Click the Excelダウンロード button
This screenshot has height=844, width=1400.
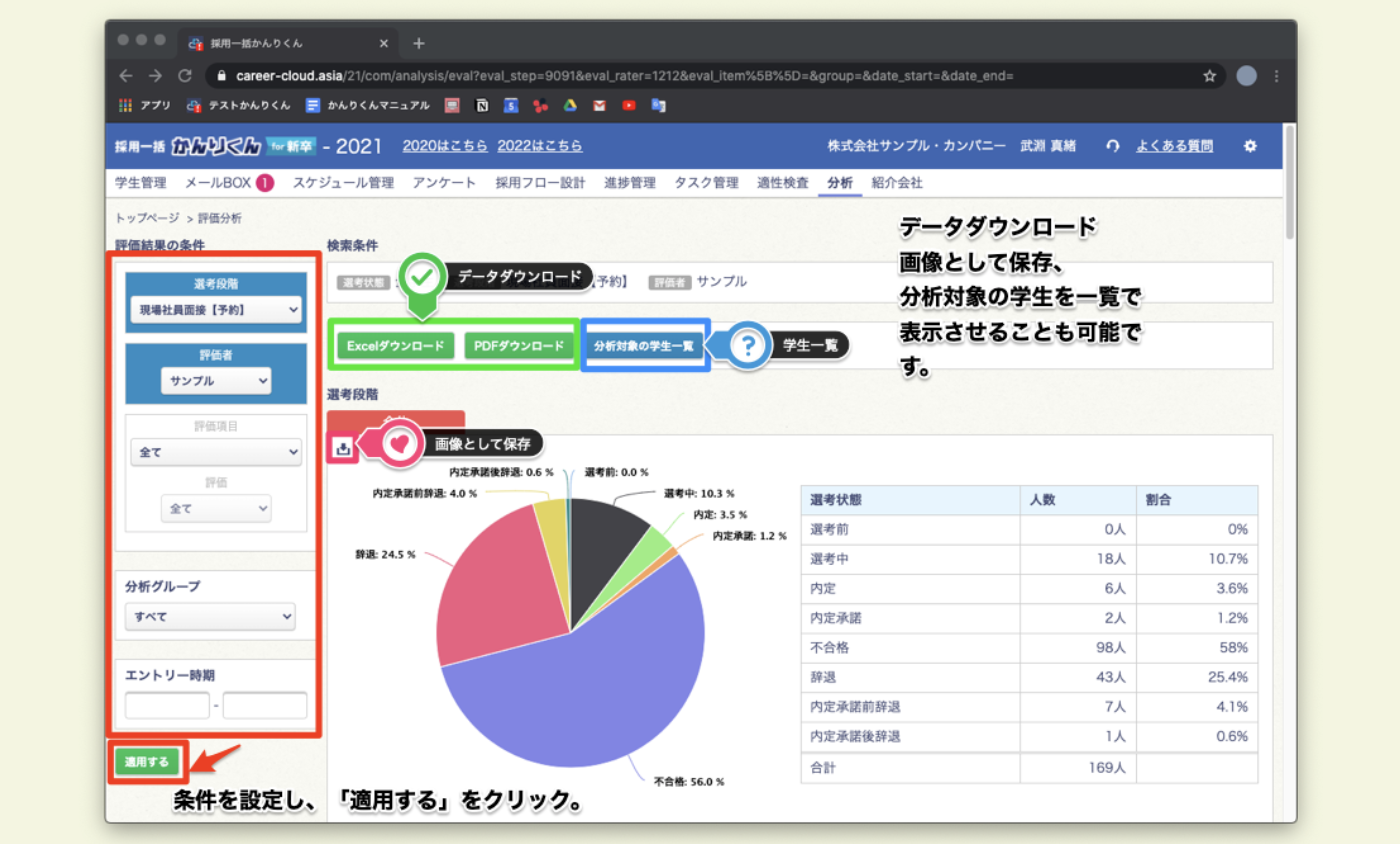coord(395,346)
